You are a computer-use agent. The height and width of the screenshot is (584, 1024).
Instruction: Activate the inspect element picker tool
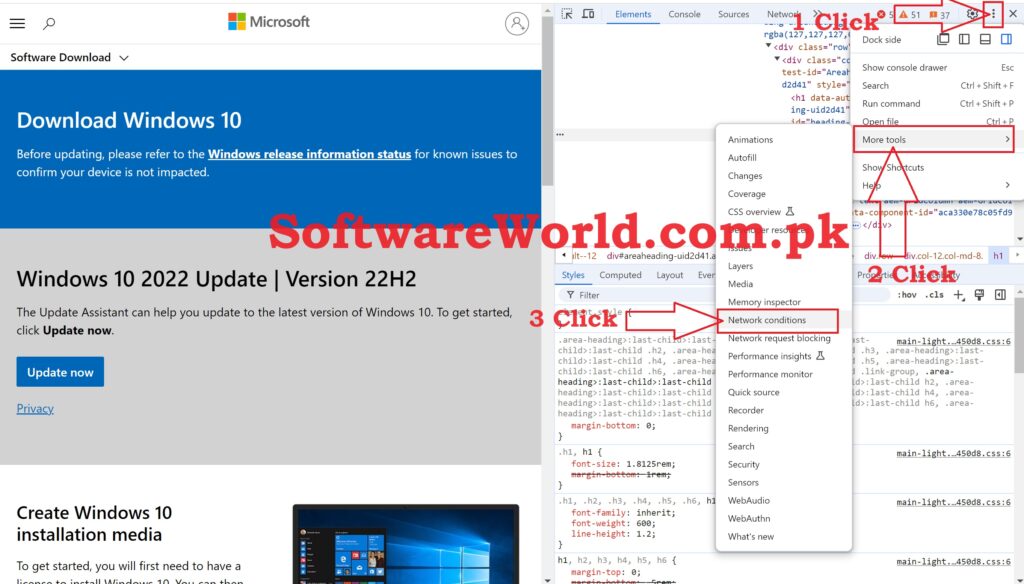click(x=567, y=14)
